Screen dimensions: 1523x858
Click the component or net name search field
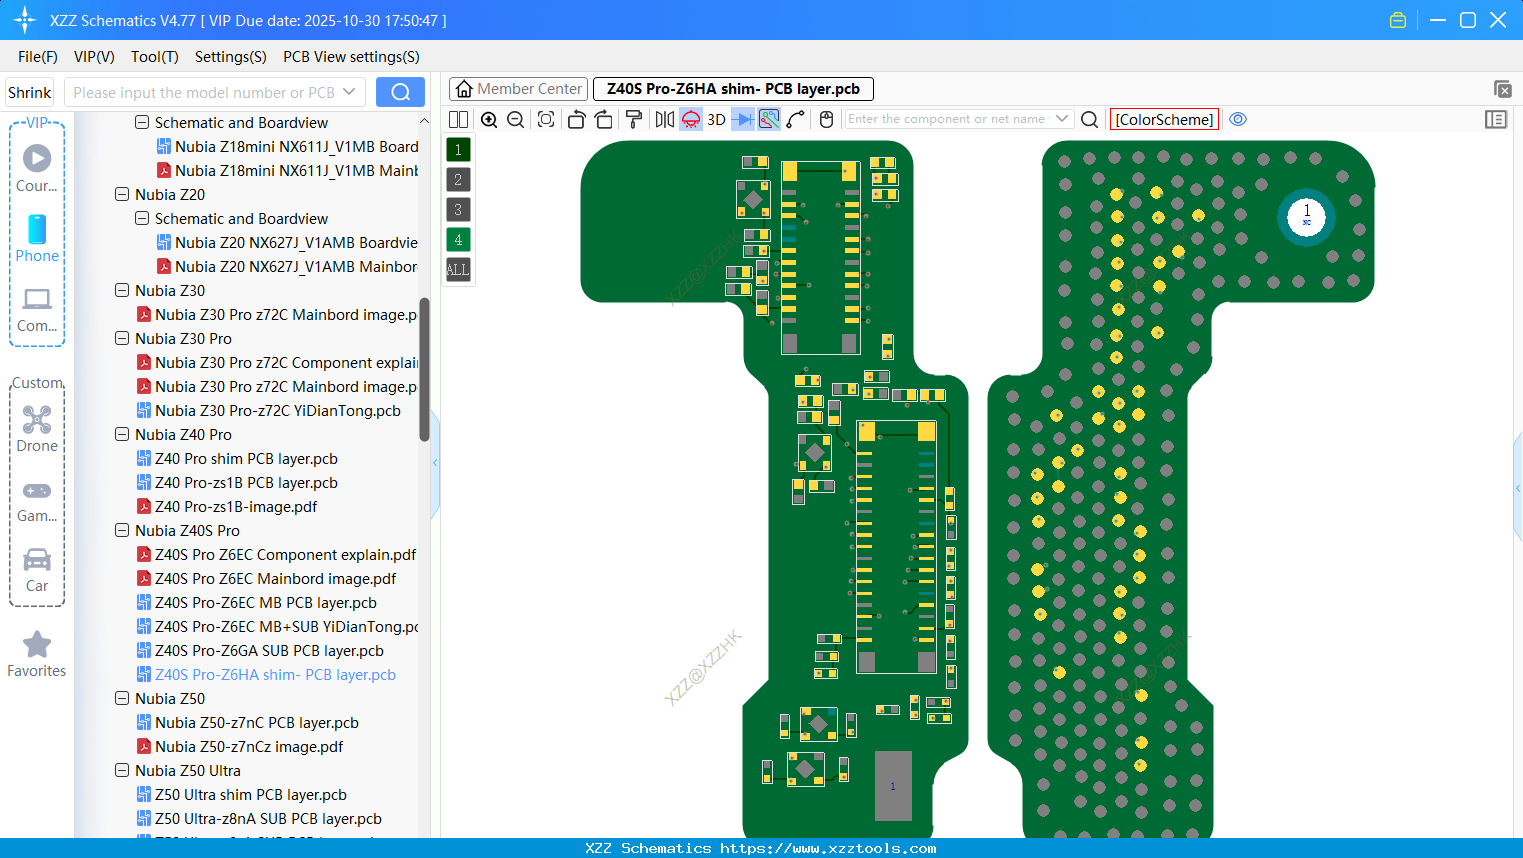pos(950,119)
